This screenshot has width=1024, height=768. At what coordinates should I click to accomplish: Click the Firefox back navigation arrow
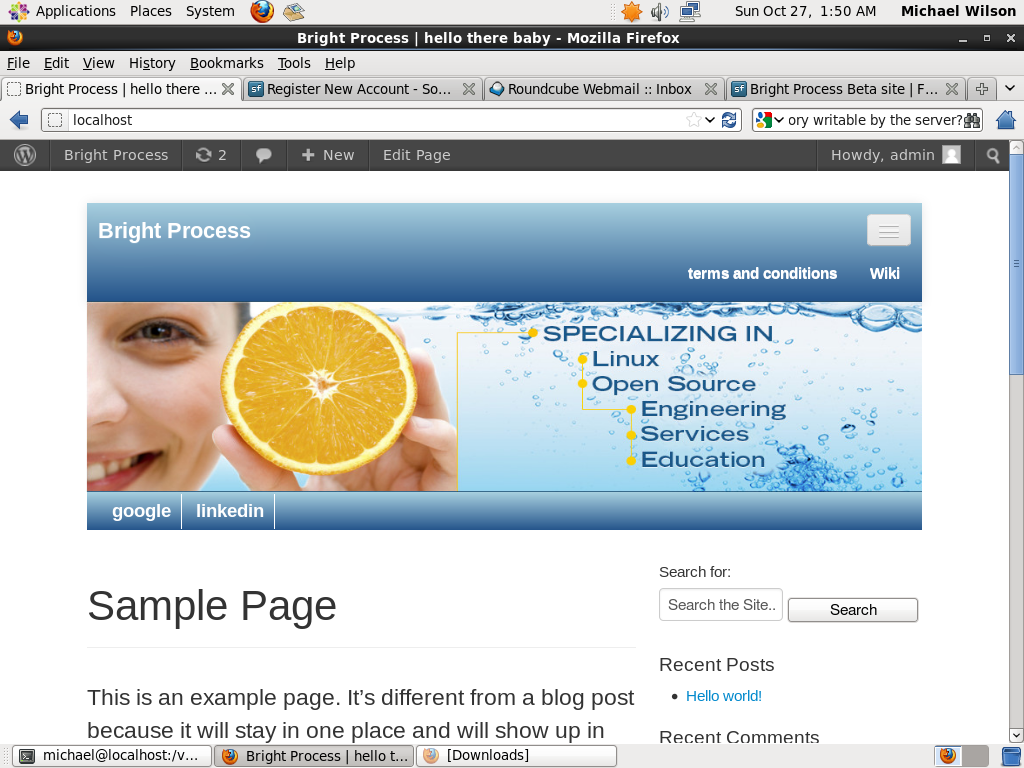click(18, 119)
